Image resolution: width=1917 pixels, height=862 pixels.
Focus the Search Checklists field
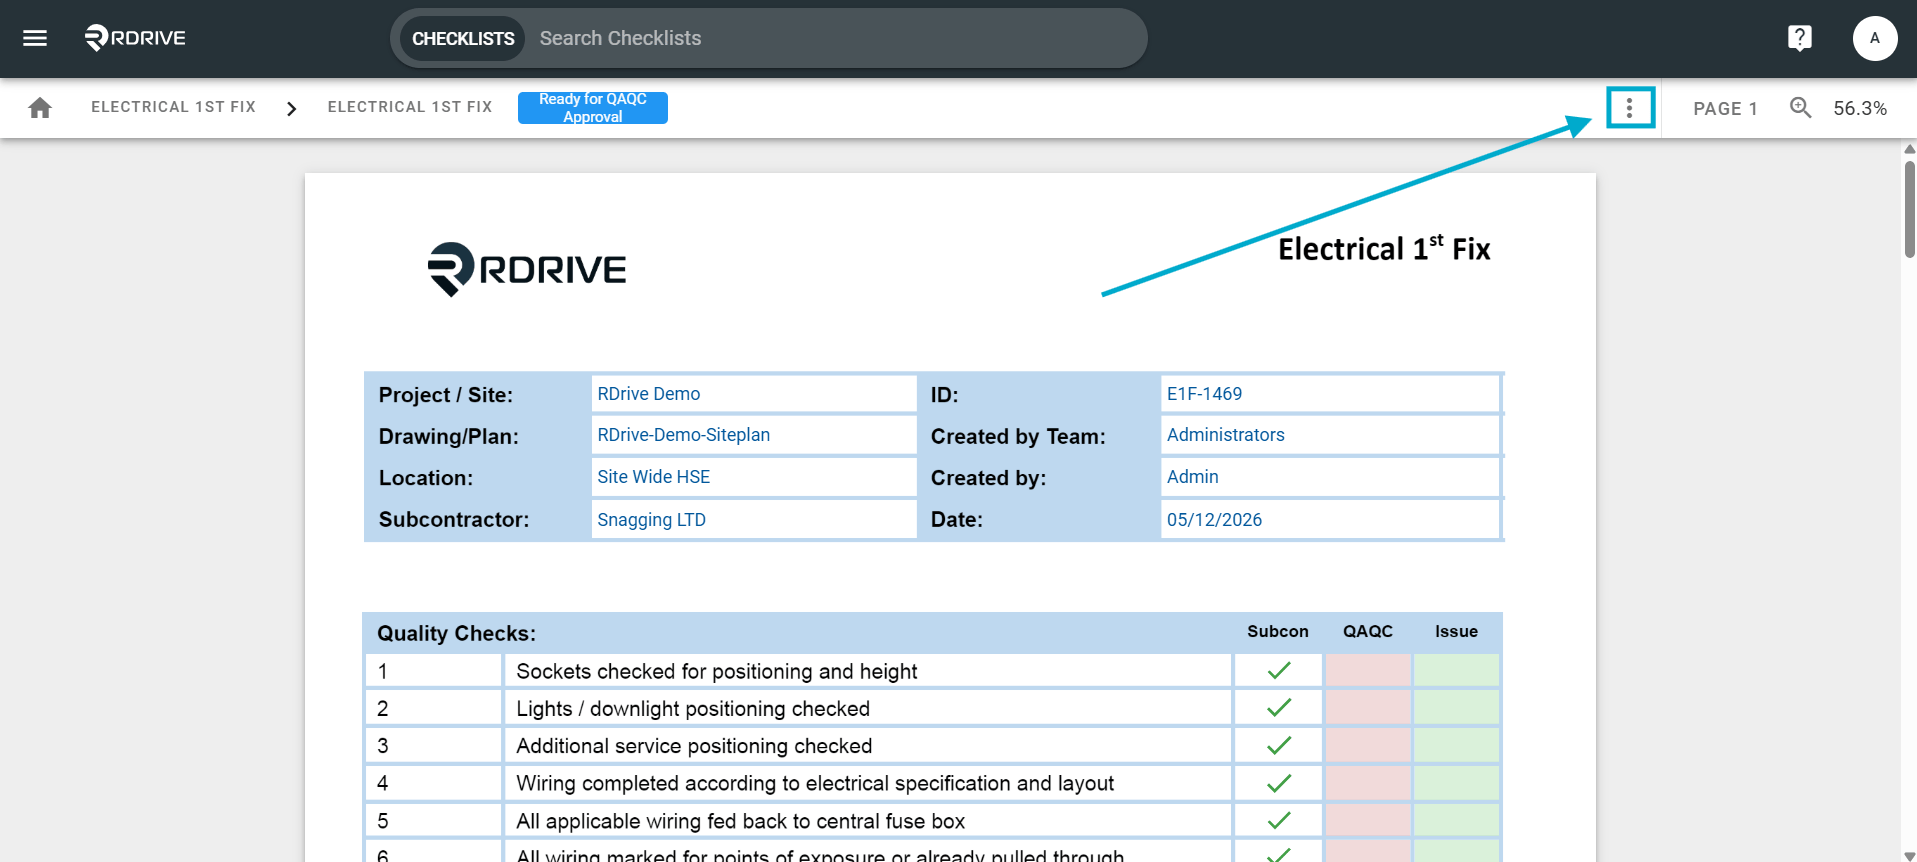click(x=835, y=38)
